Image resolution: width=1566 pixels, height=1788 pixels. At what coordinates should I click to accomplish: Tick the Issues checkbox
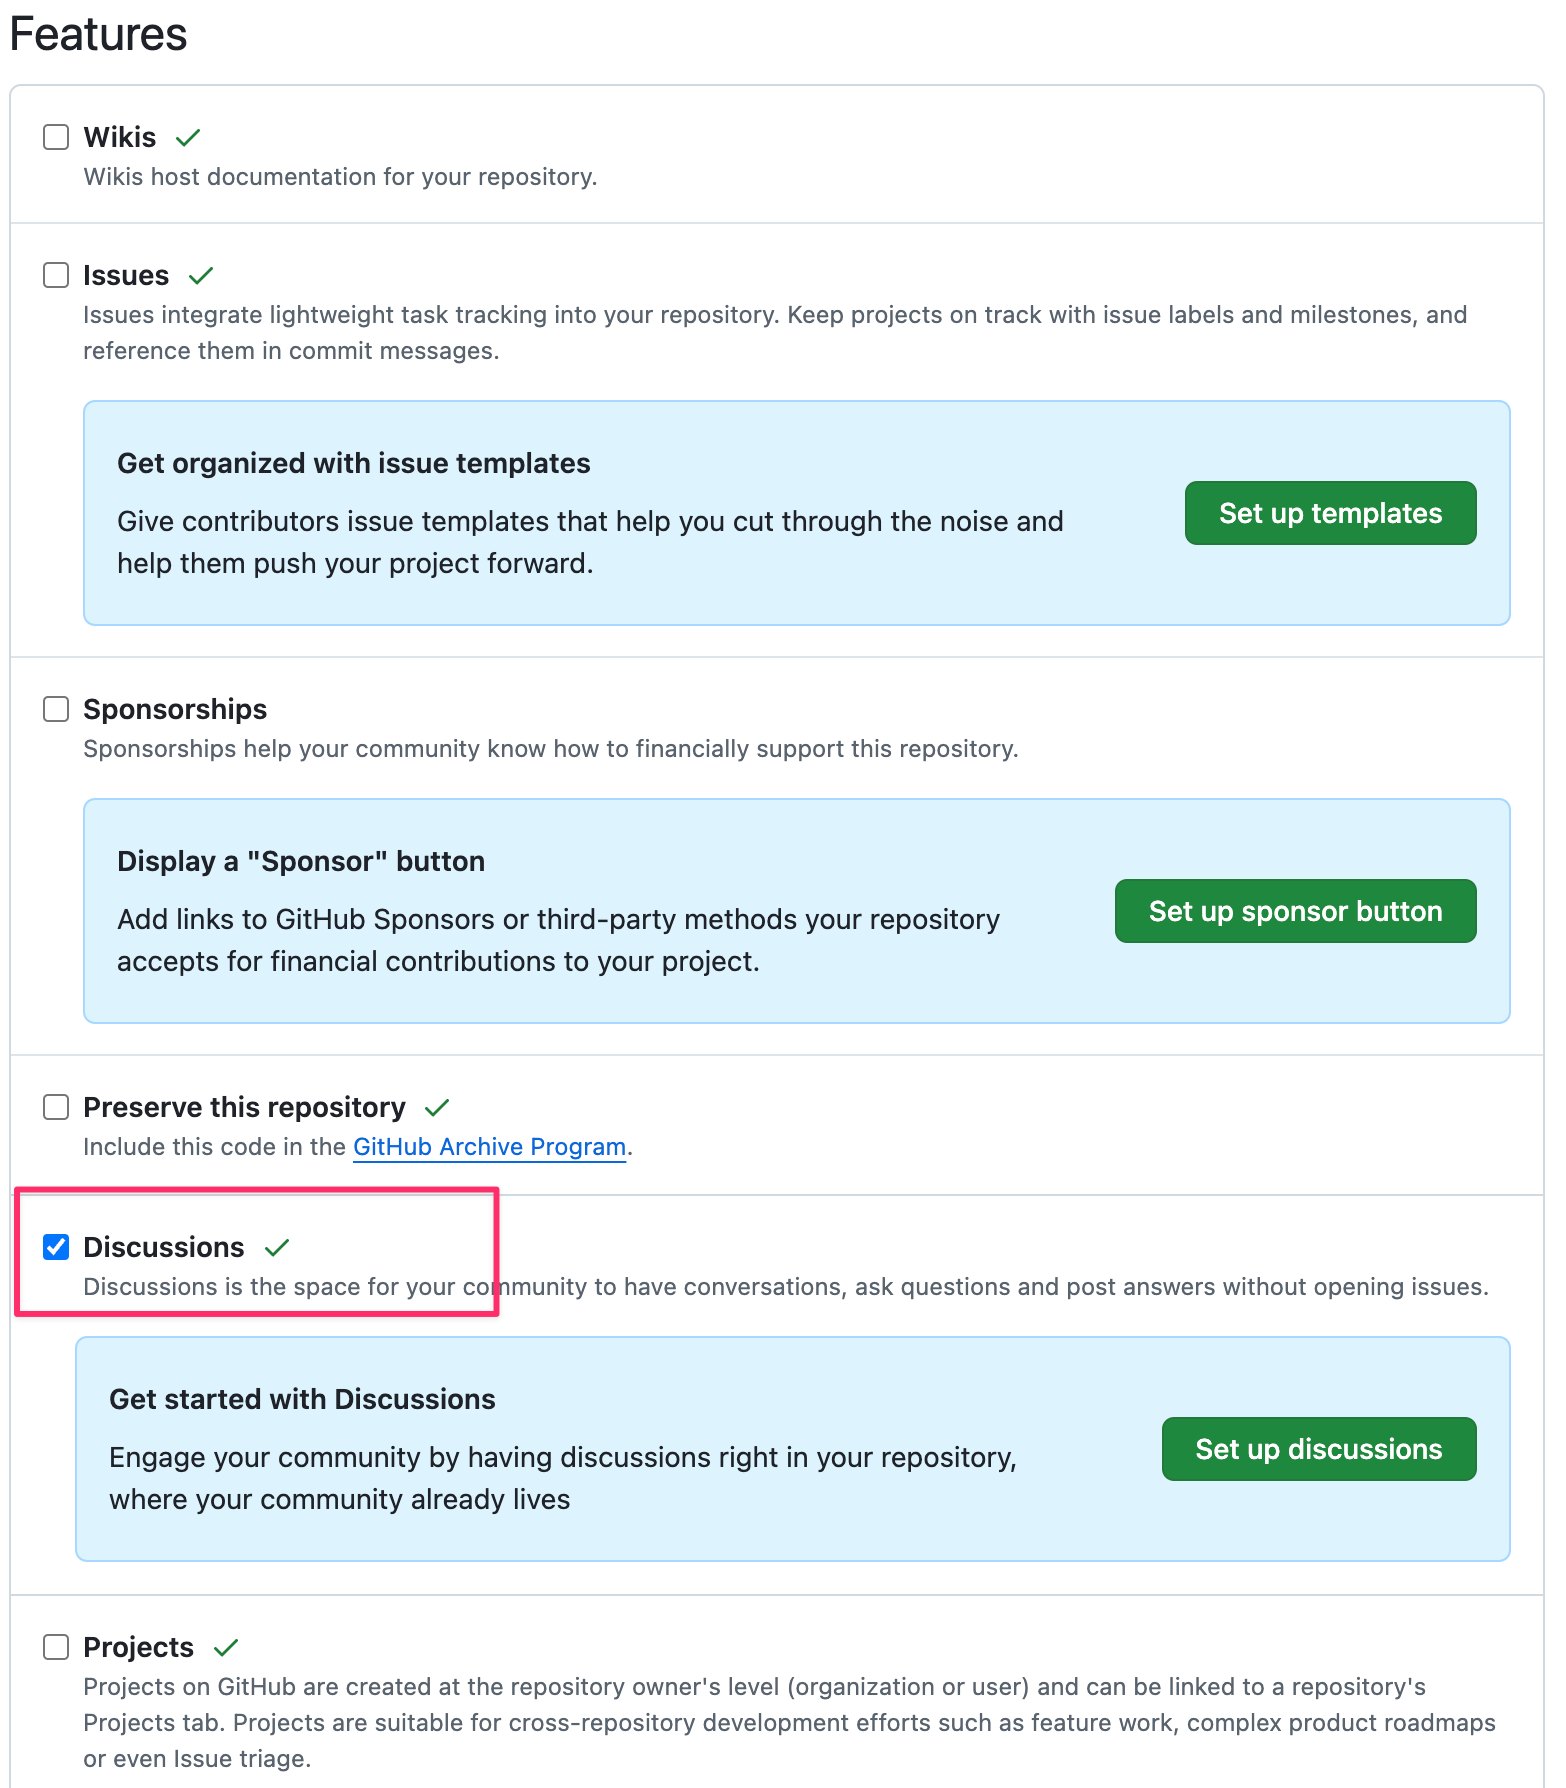[56, 275]
